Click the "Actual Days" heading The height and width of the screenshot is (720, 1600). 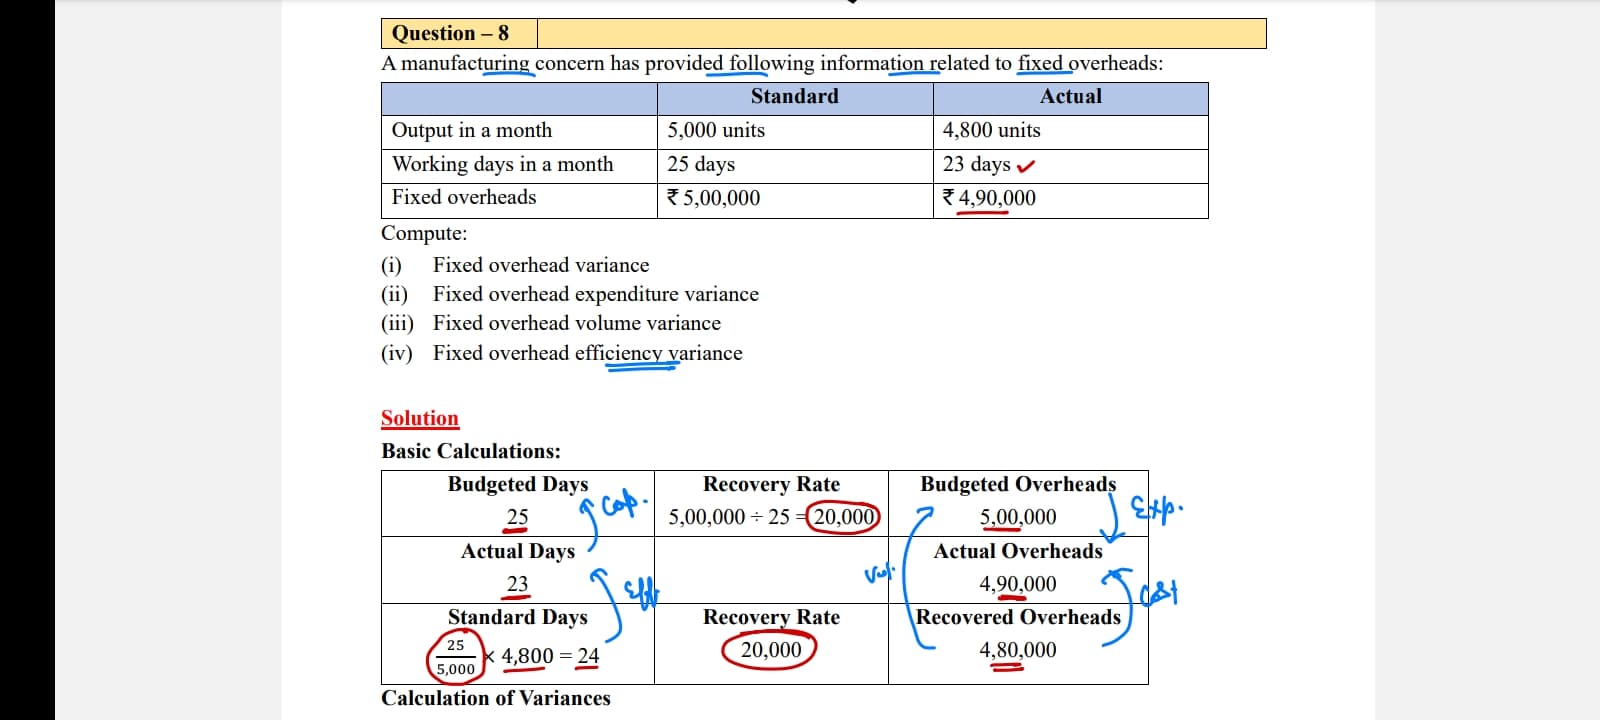(518, 551)
